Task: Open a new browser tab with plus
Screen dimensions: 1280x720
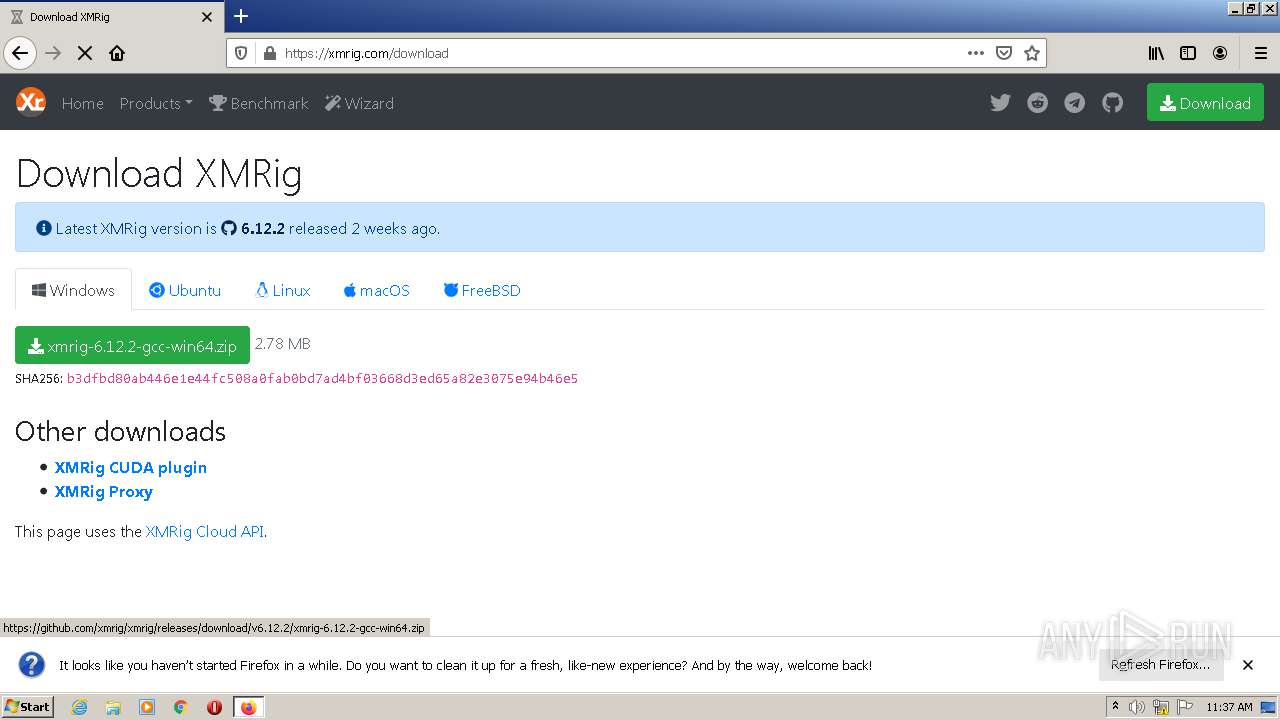Action: click(x=241, y=16)
